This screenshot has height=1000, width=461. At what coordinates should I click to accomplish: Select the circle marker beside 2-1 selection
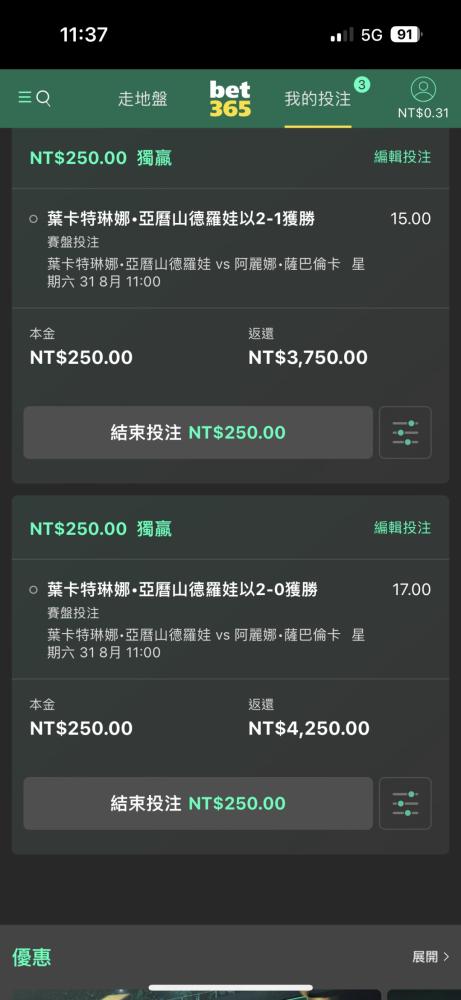pyautogui.click(x=34, y=219)
